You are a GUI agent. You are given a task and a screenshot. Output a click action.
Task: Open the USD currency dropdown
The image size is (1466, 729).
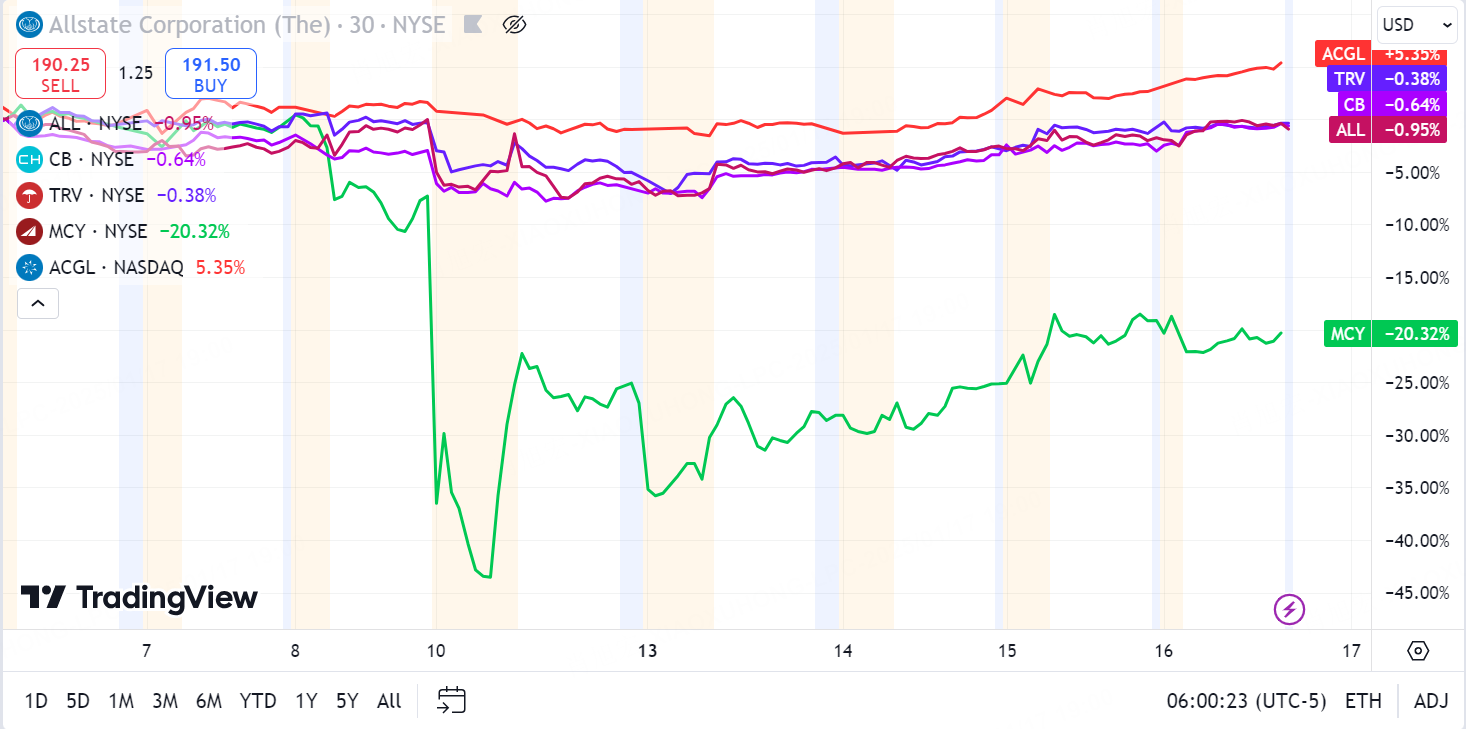click(1417, 25)
